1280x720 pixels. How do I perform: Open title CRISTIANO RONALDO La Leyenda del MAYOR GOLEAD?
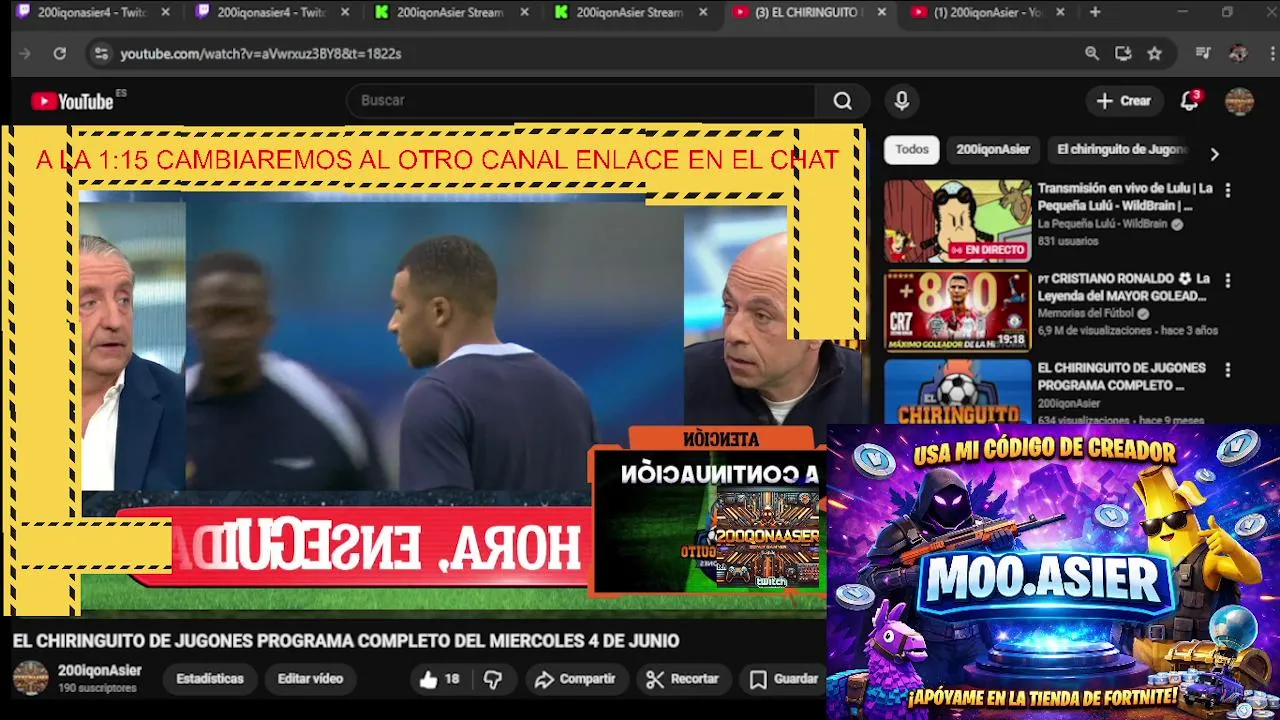point(1125,287)
